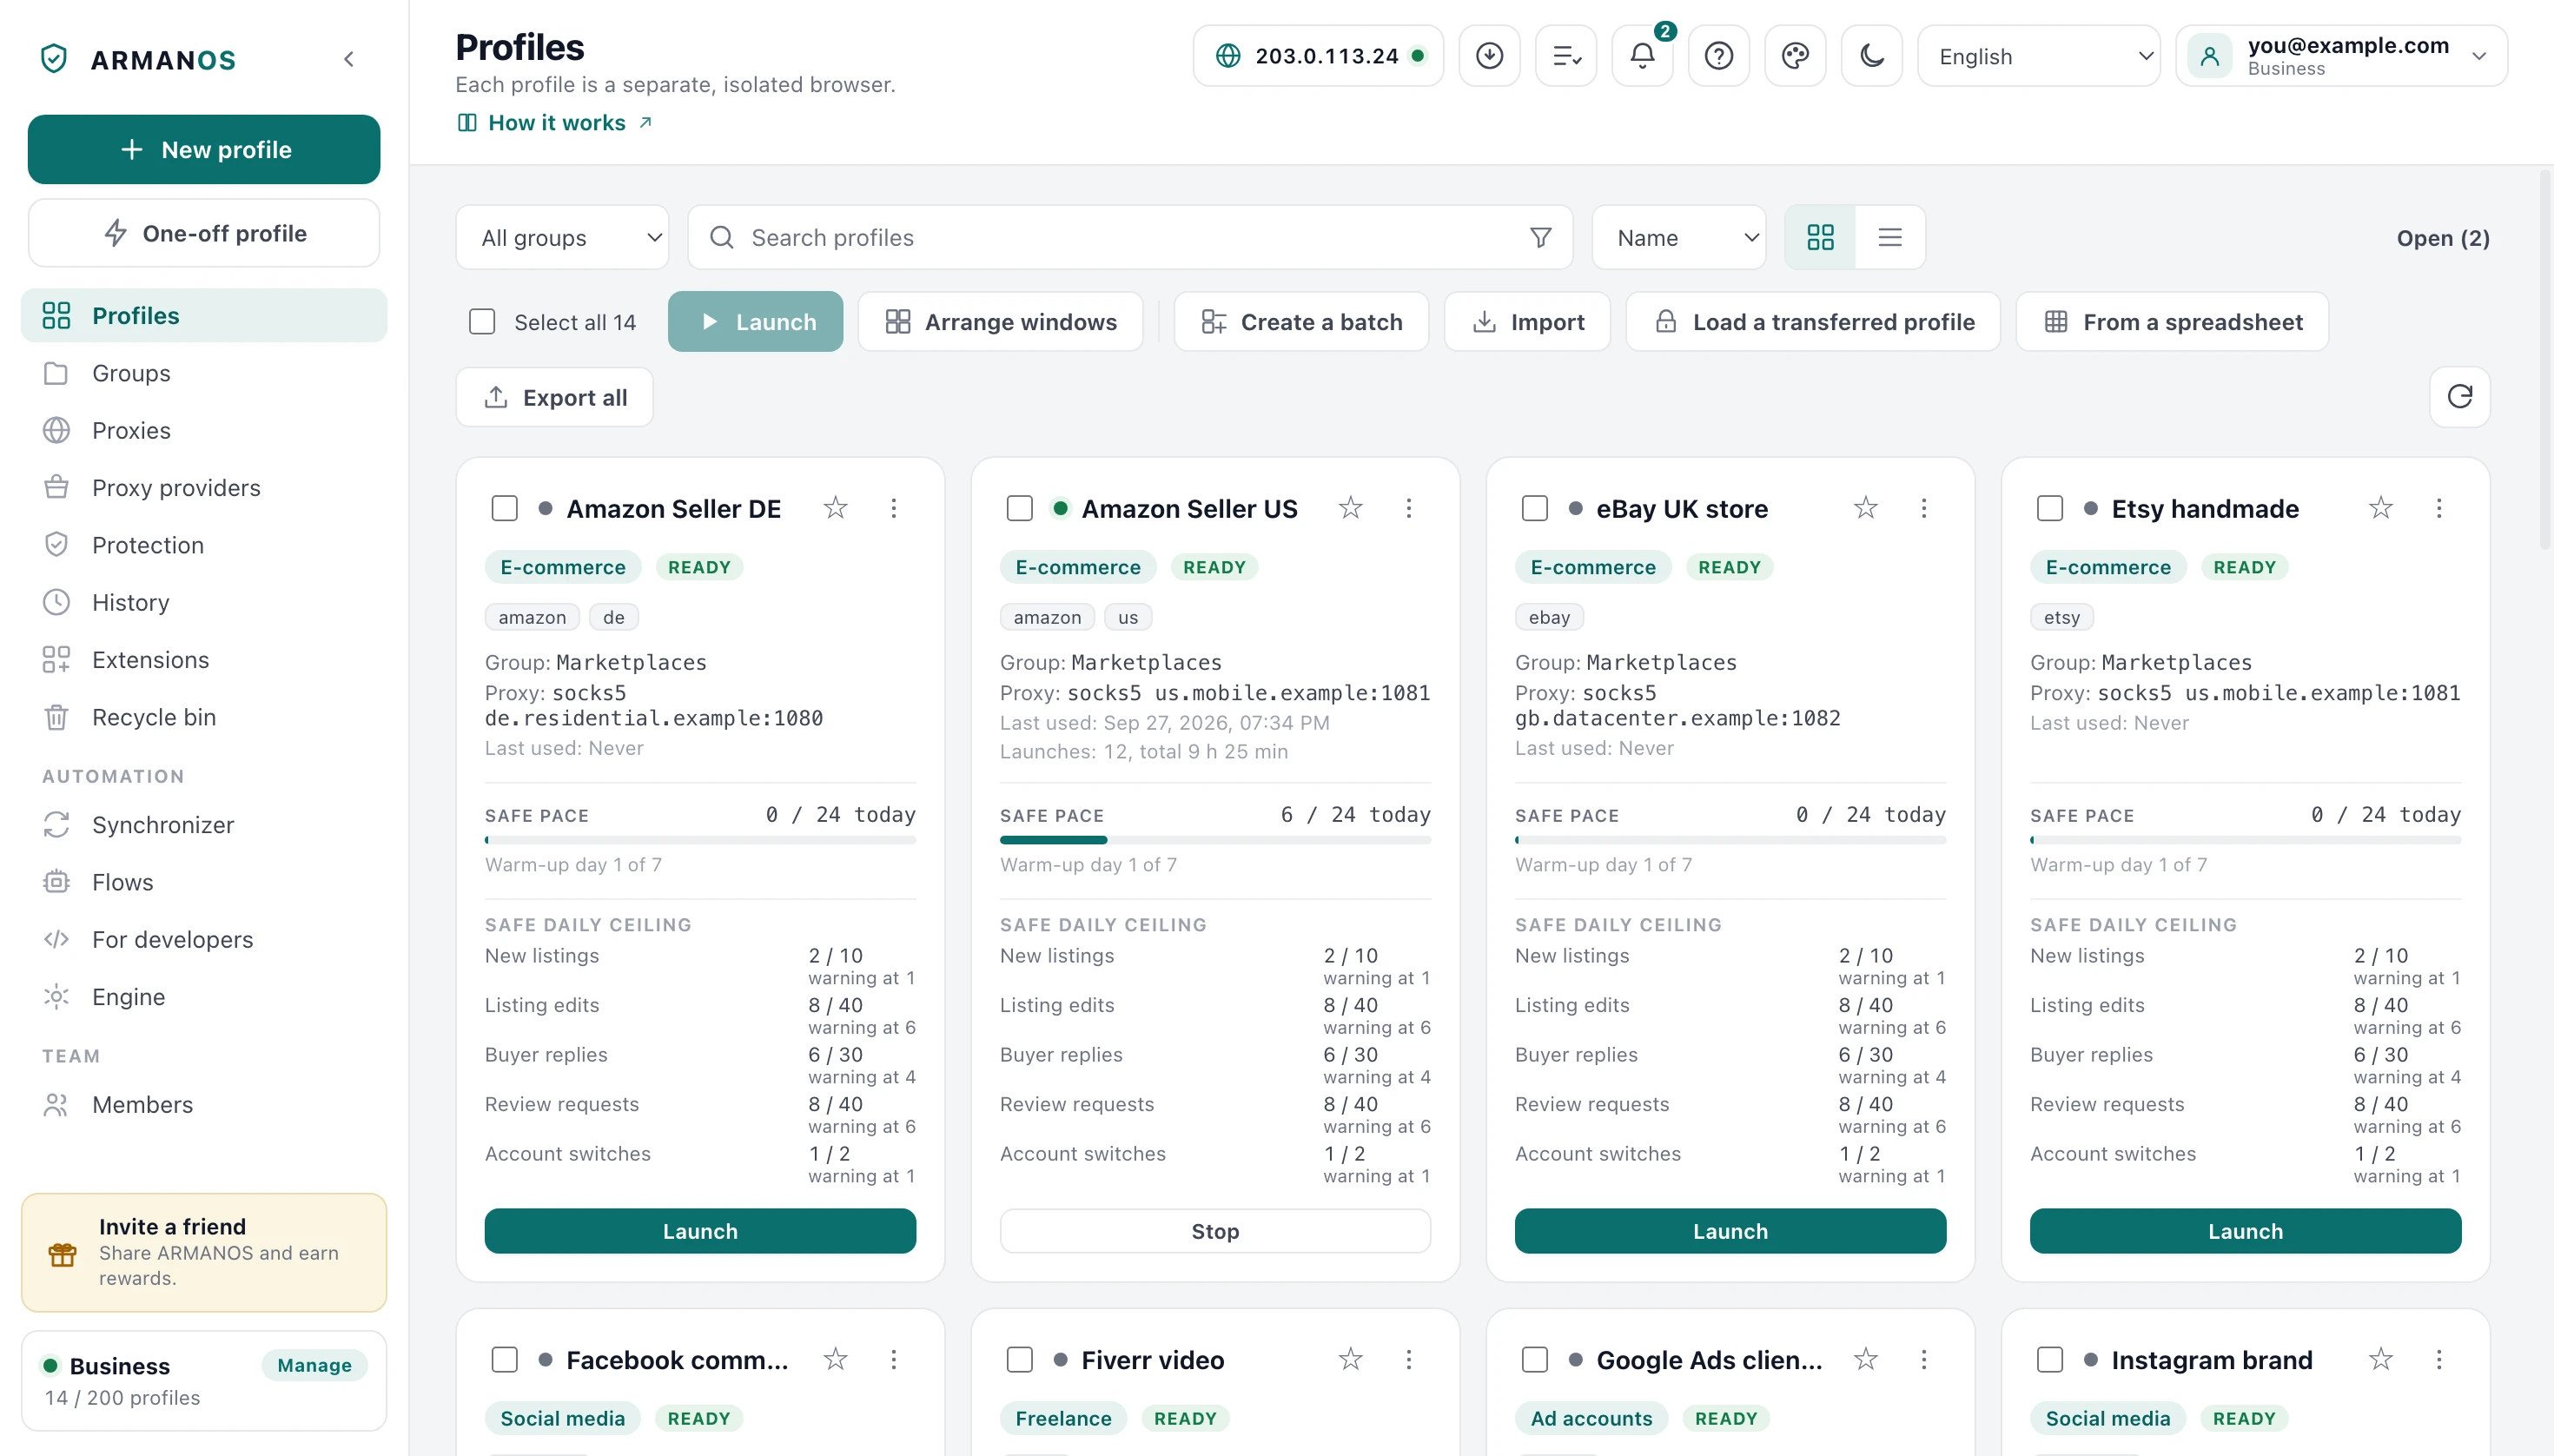Open the task queue list icon
The image size is (2554, 1456).
pyautogui.click(x=1566, y=56)
